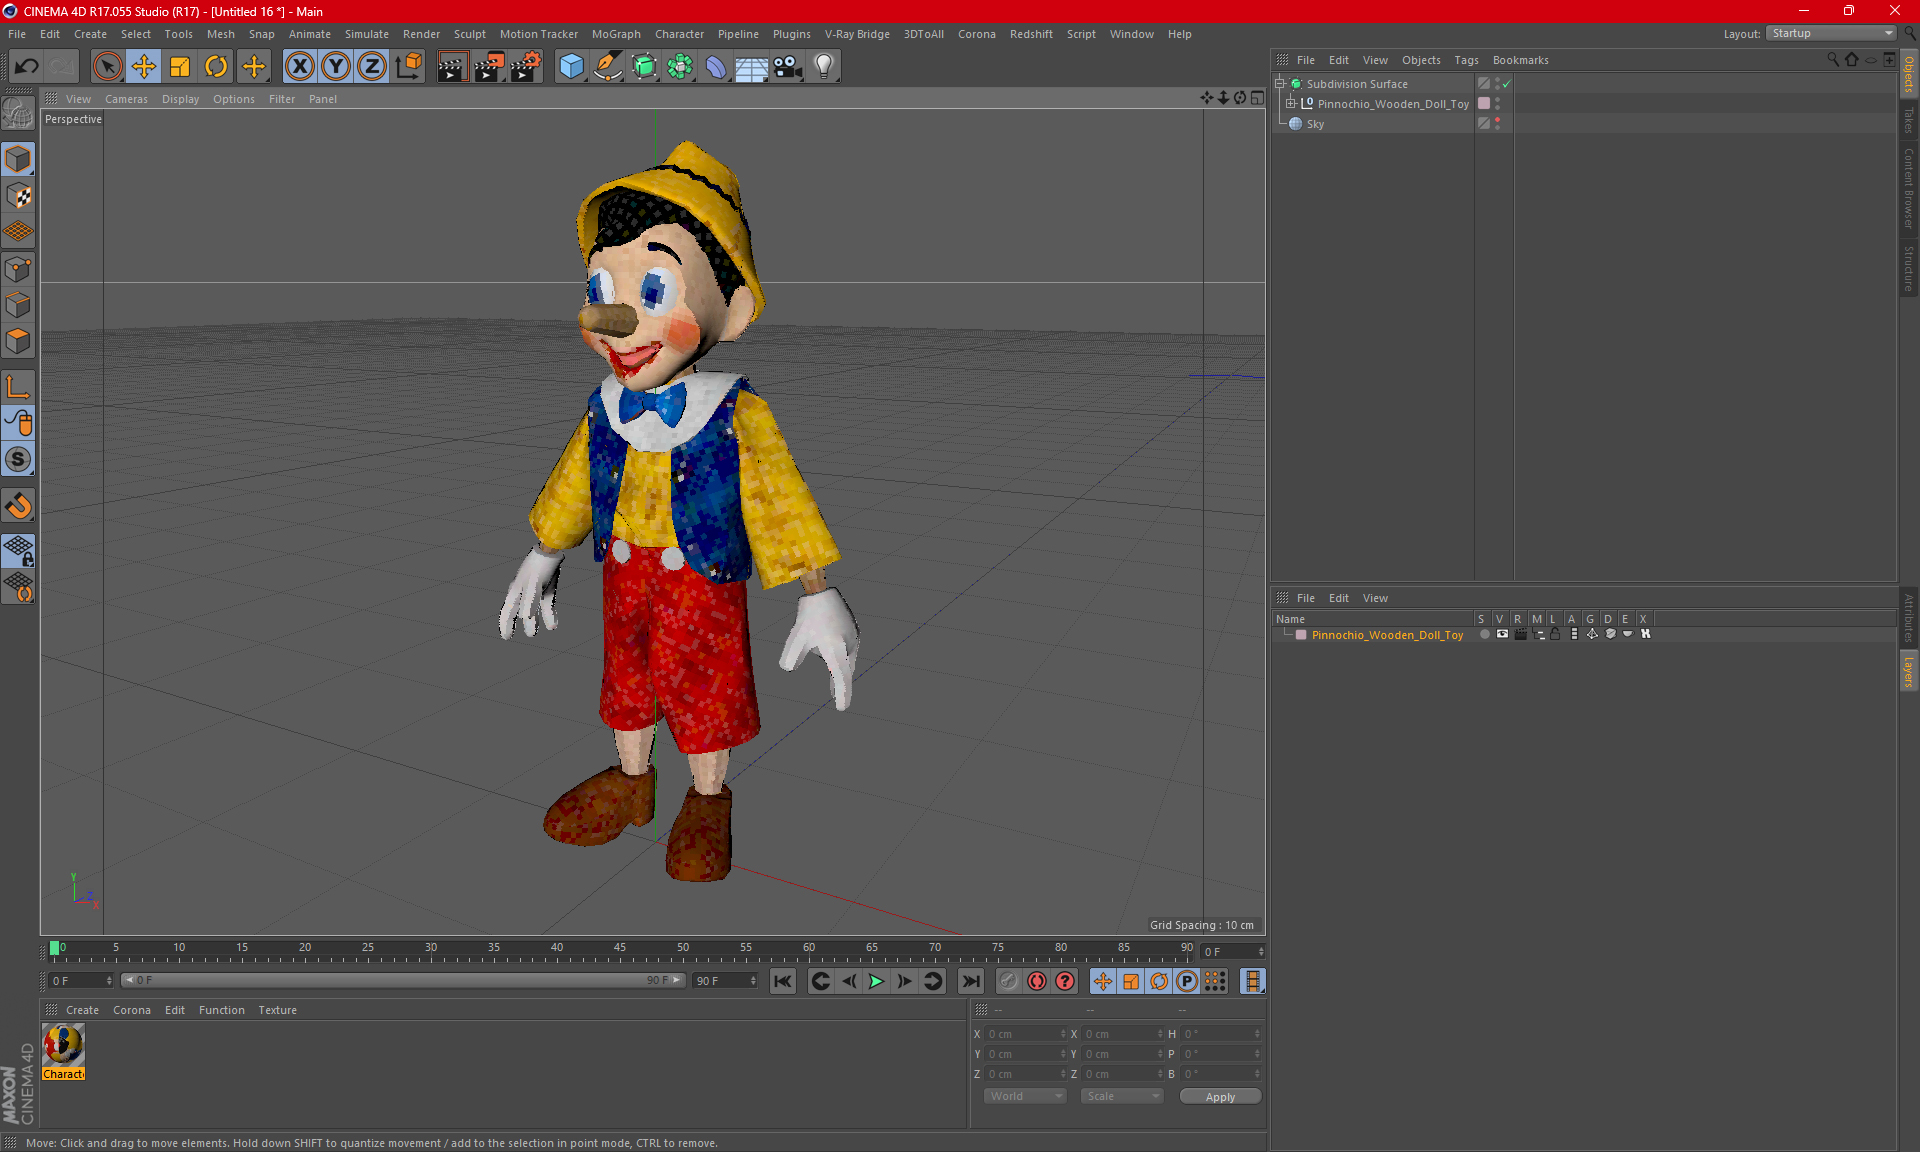Open the Objects side tab
This screenshot has width=1920, height=1152.
pos(1908,74)
